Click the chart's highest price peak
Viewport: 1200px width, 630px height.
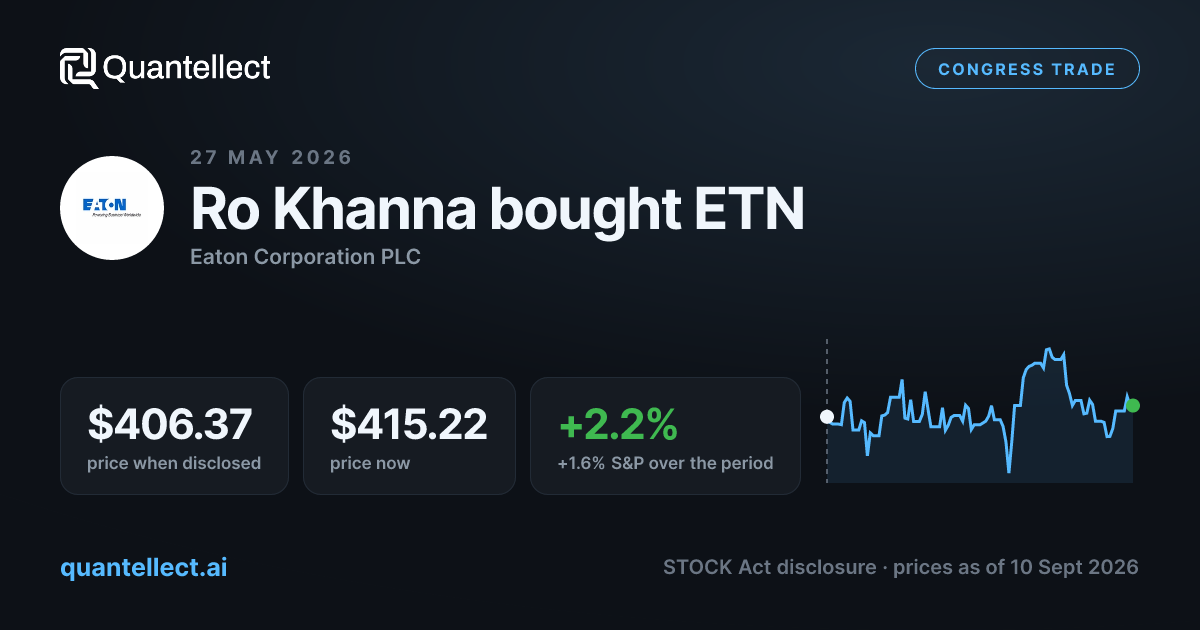(1048, 350)
